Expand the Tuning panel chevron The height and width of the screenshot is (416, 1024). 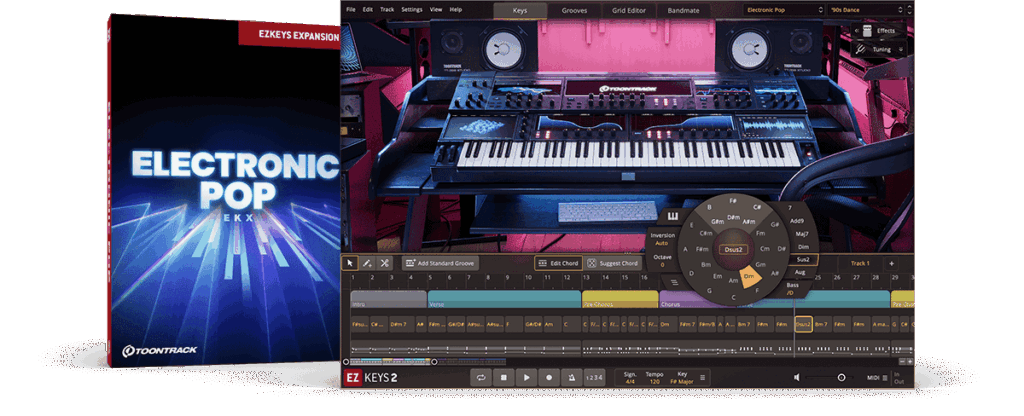pyautogui.click(x=902, y=49)
